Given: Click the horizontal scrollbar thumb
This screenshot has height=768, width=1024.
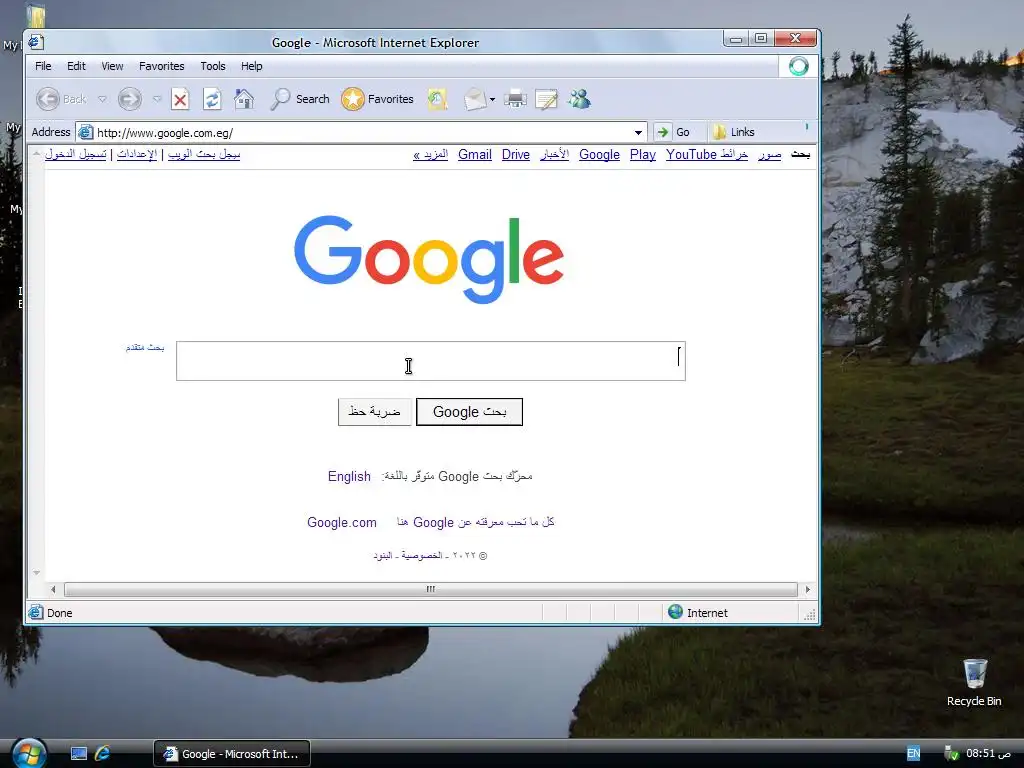Looking at the screenshot, I should [430, 590].
